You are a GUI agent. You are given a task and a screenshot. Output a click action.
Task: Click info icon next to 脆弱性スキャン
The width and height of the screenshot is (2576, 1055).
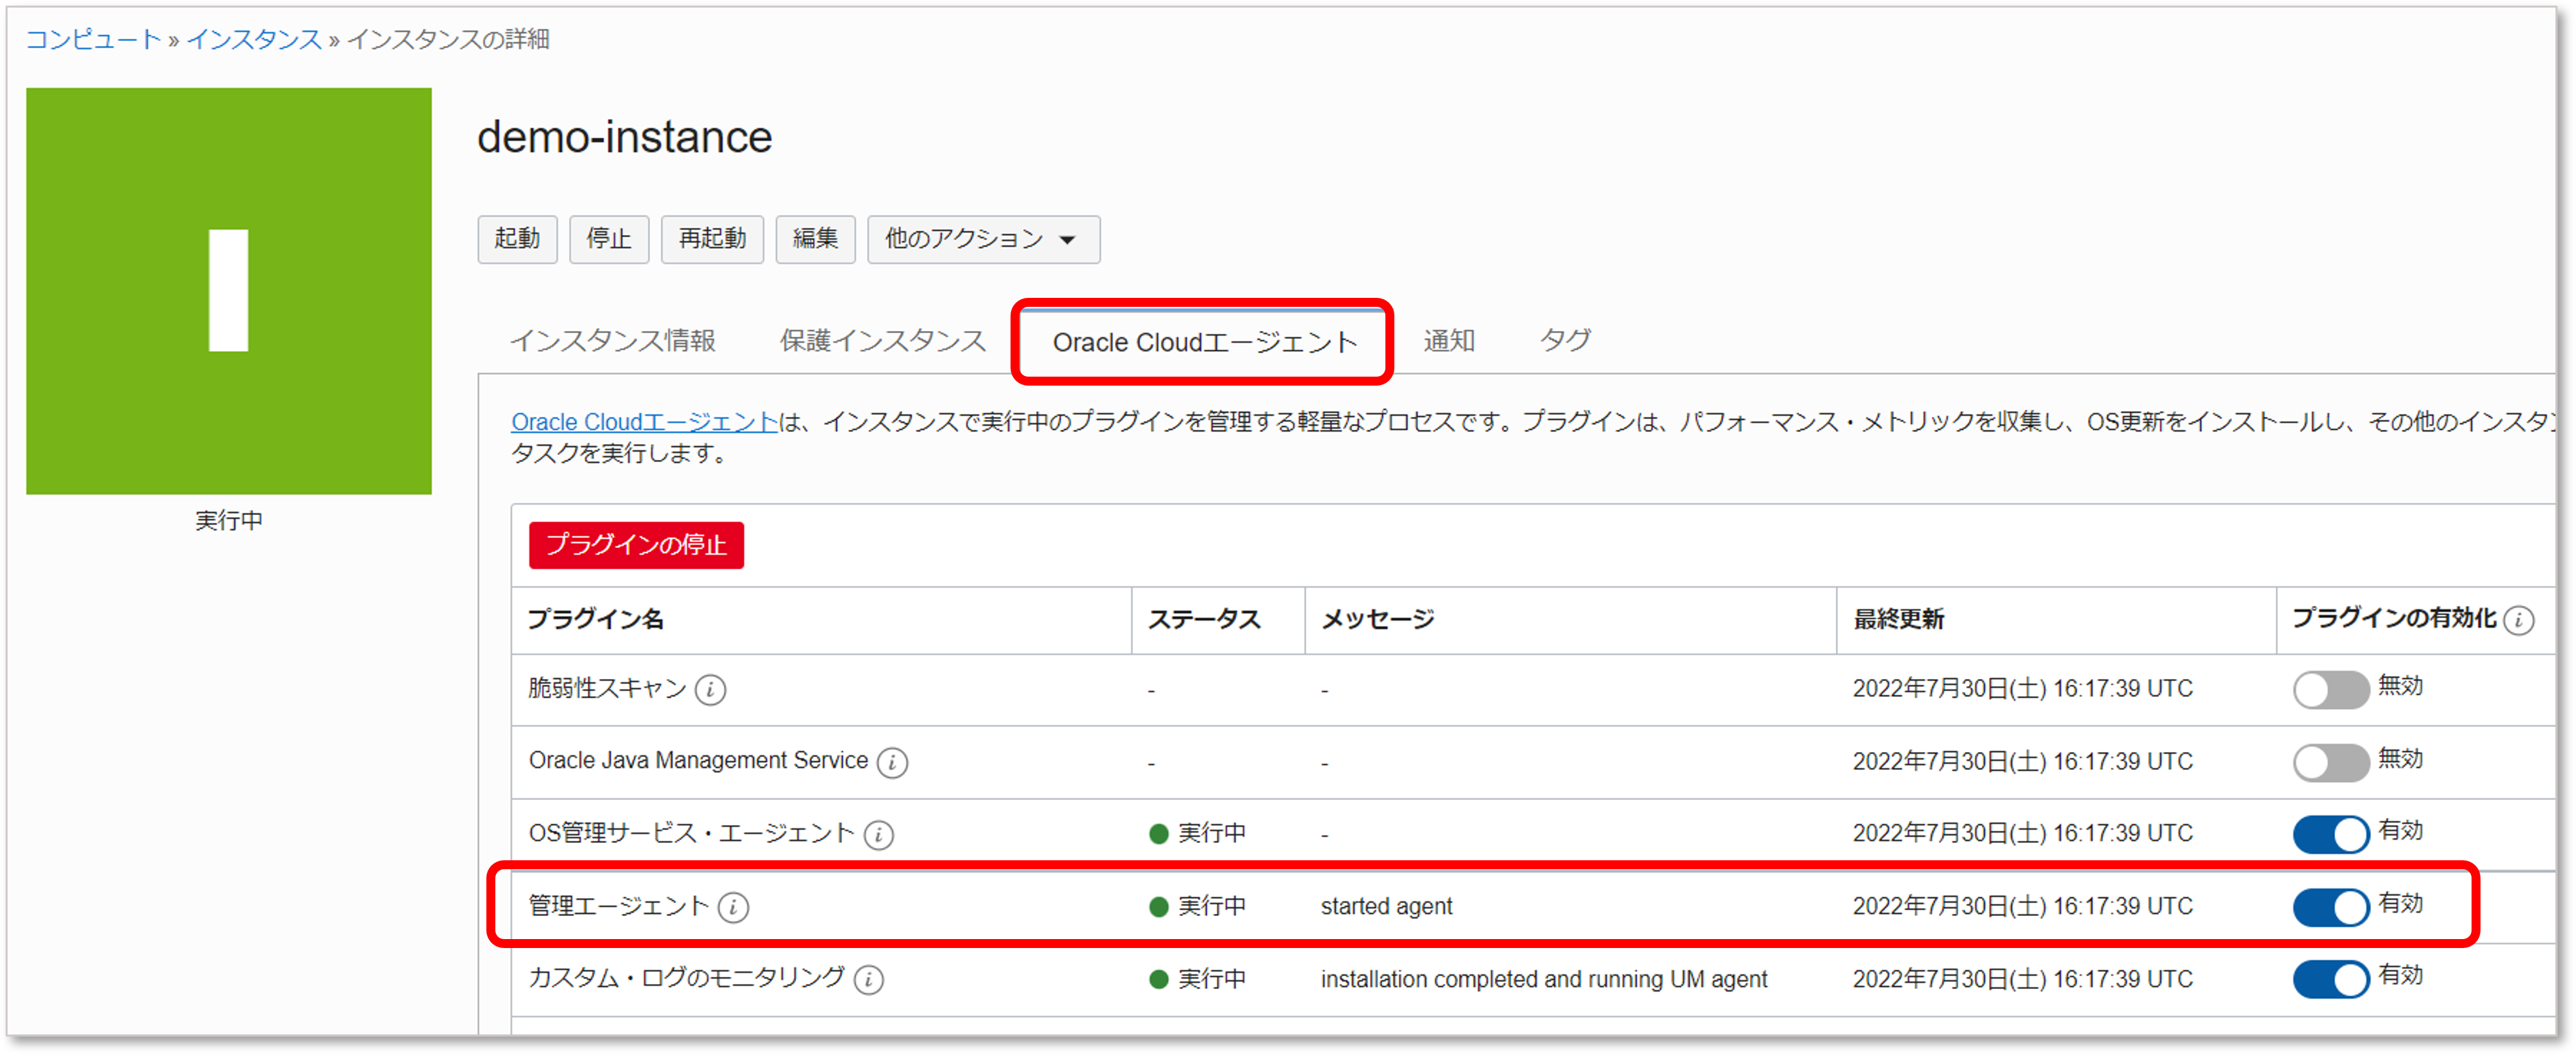pos(710,689)
